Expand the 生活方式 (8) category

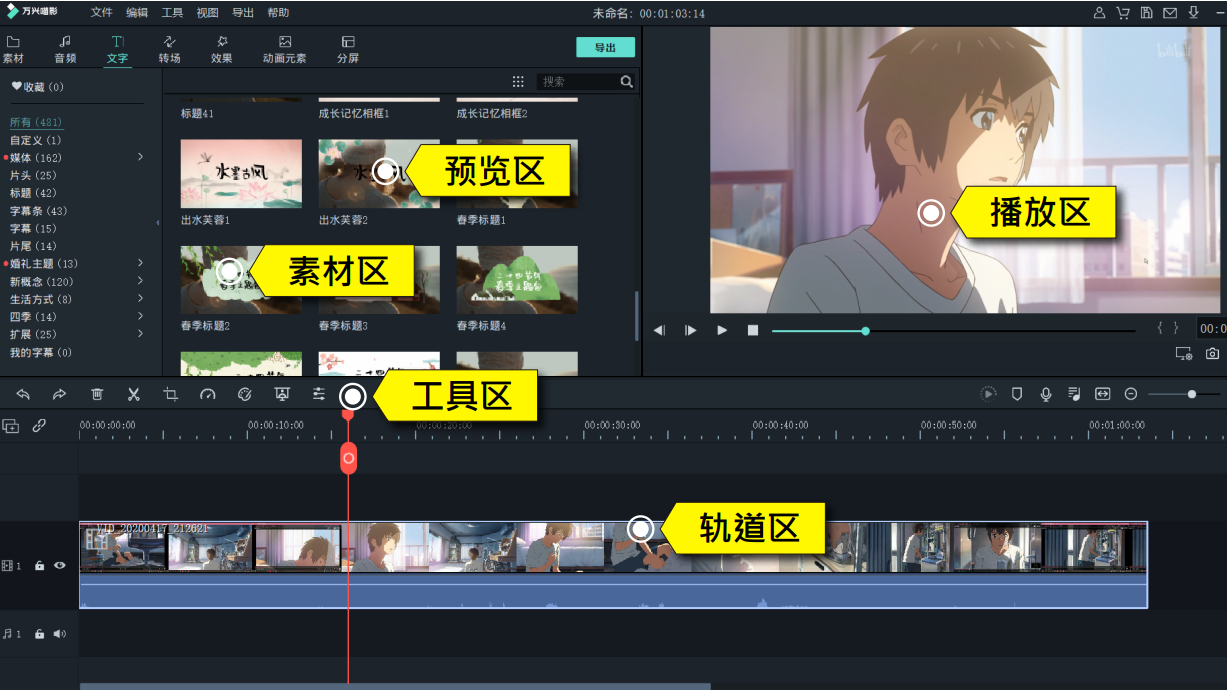click(140, 298)
